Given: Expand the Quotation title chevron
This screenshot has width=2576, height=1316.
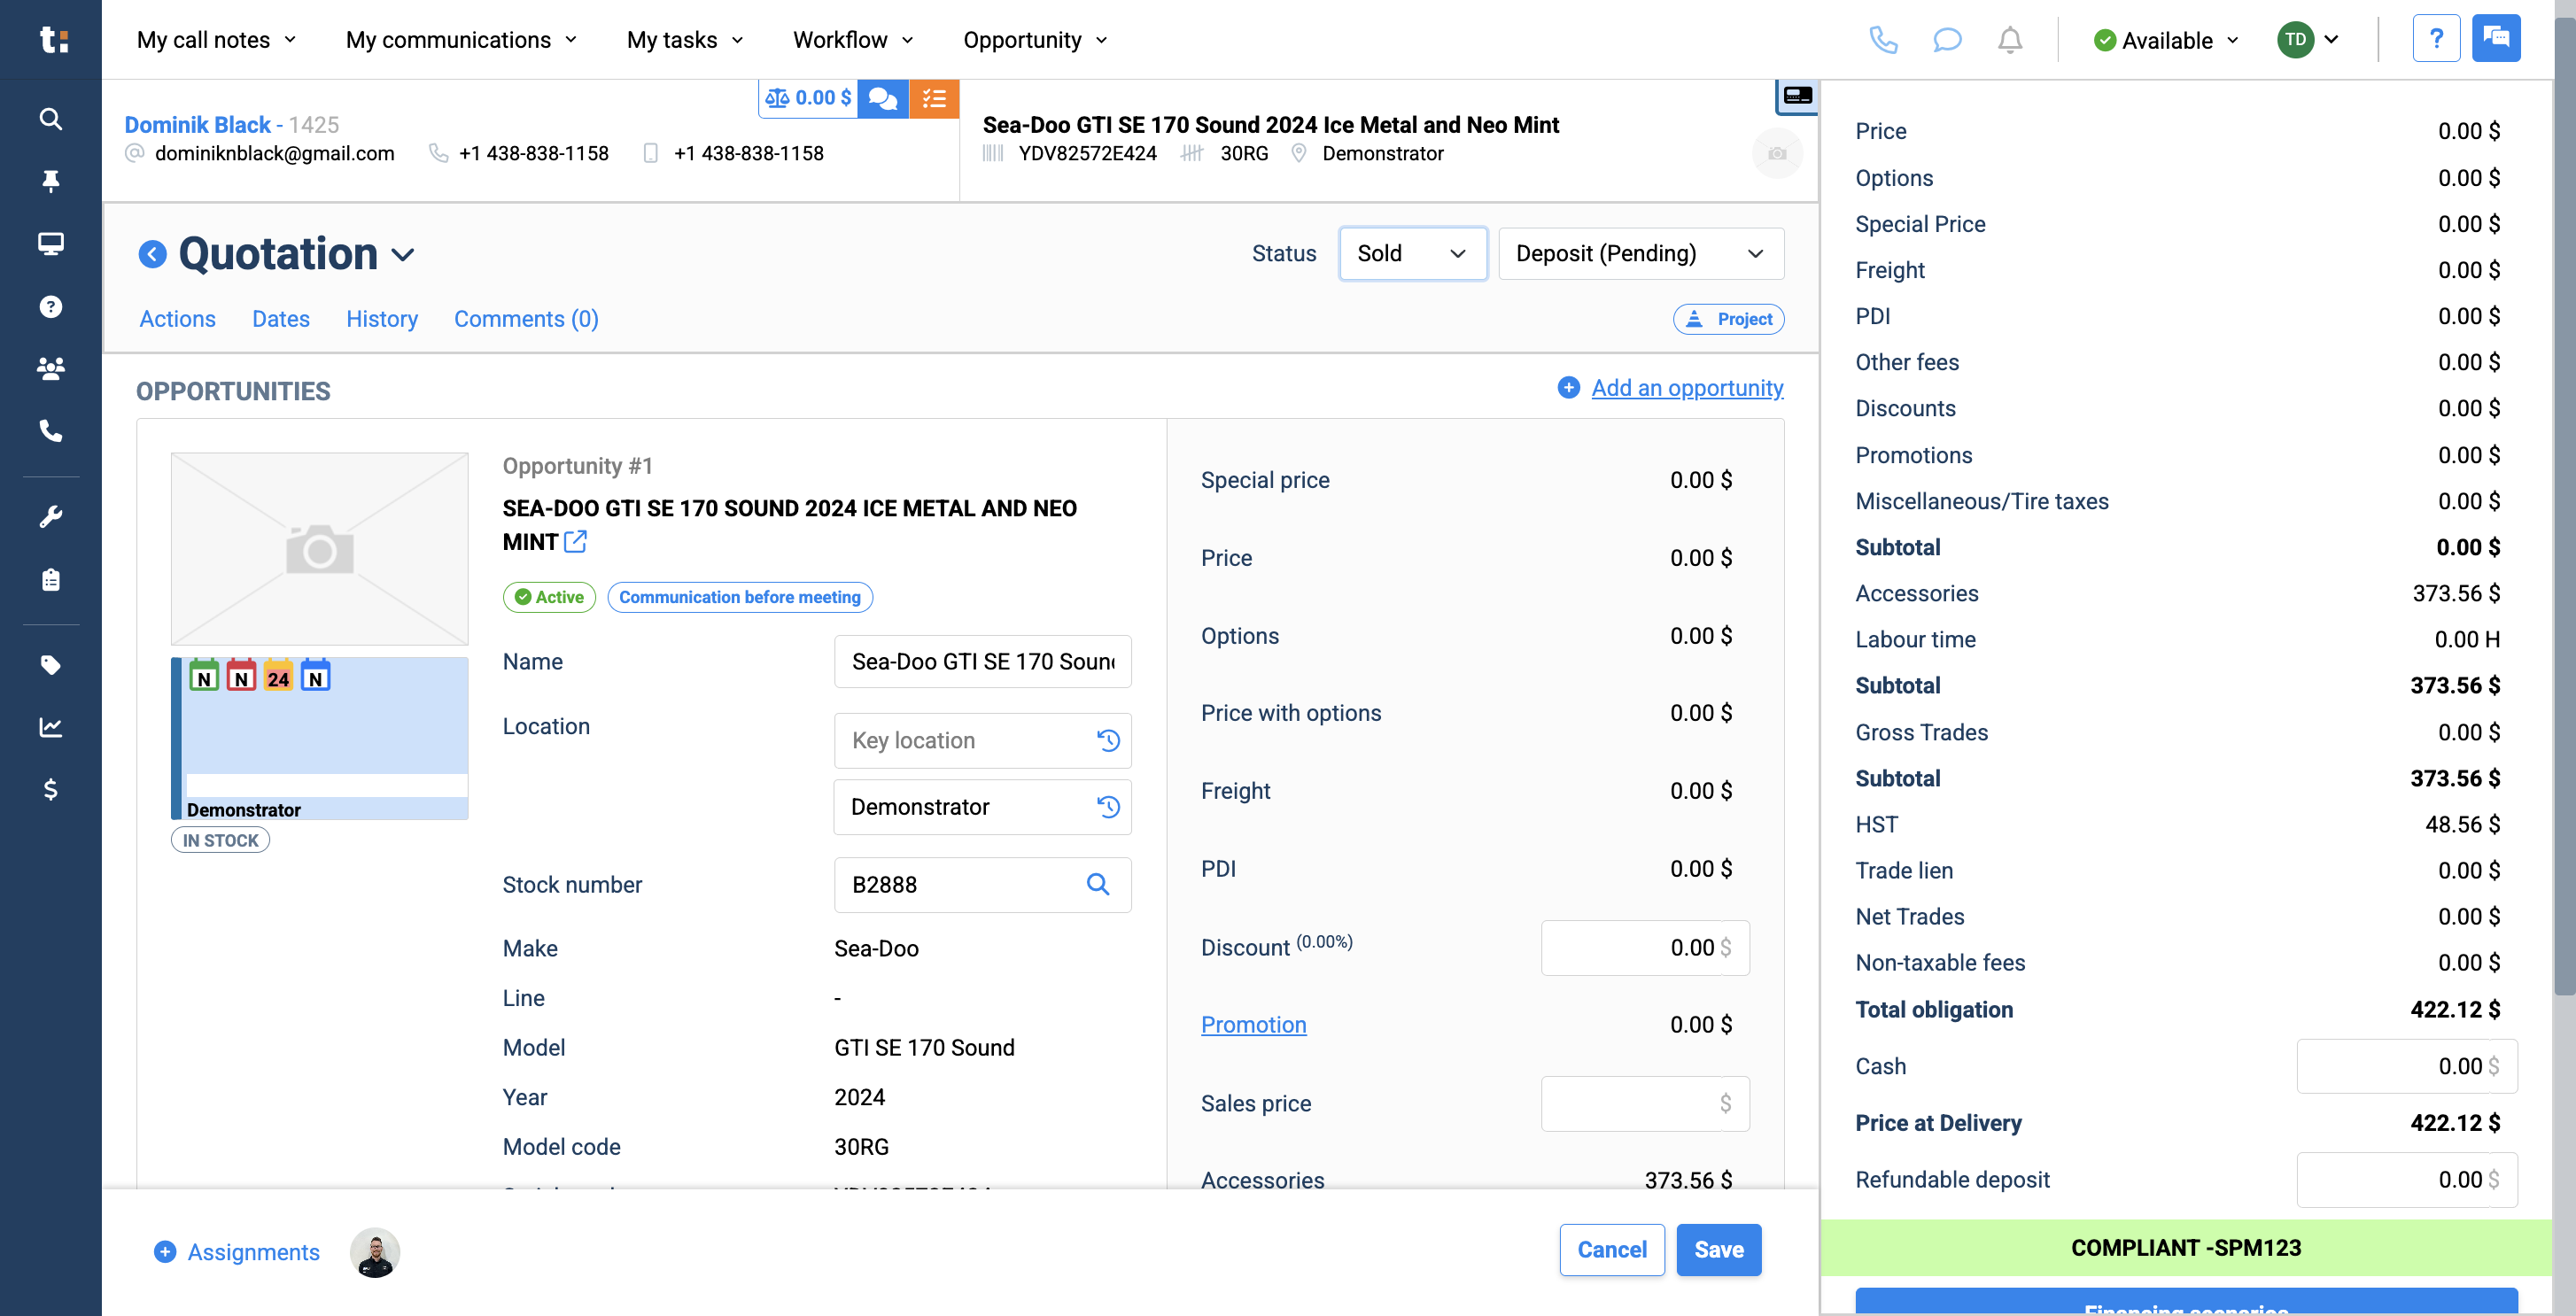Looking at the screenshot, I should coord(403,255).
